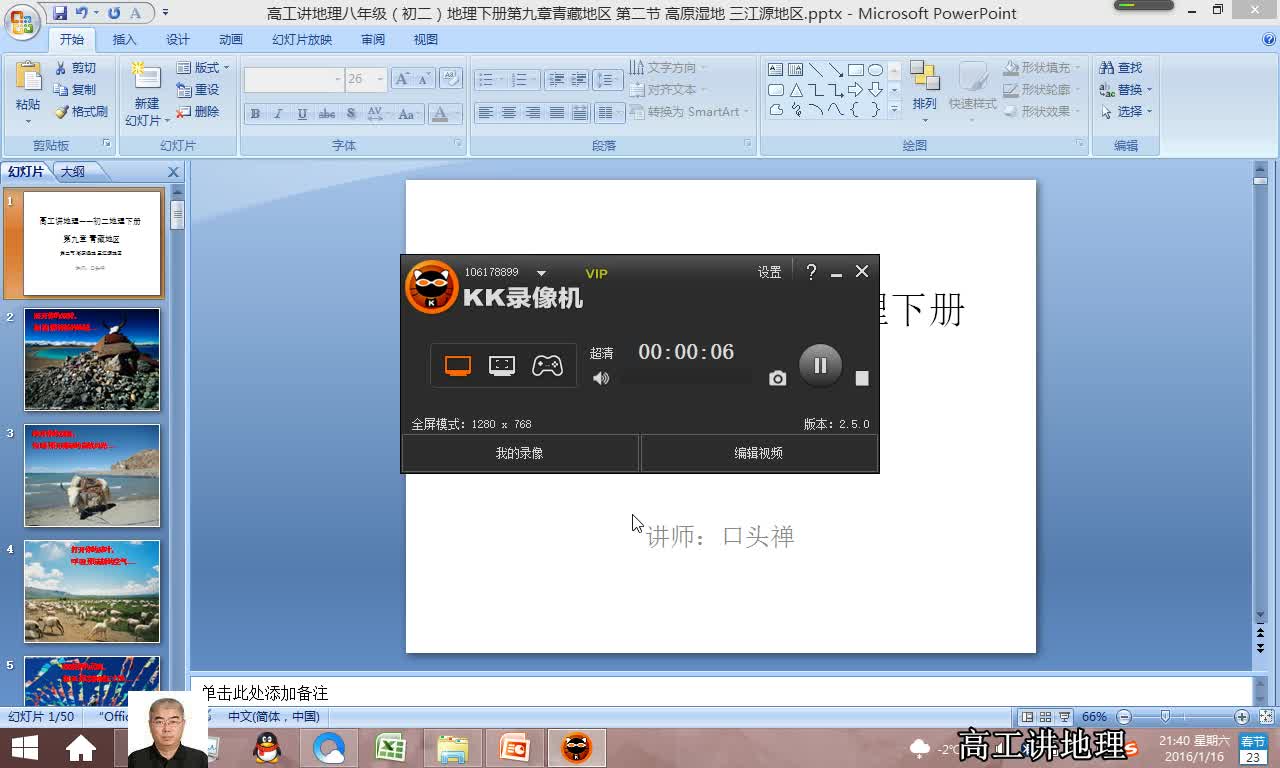
Task: Select the straight line shape tool
Action: coord(816,70)
